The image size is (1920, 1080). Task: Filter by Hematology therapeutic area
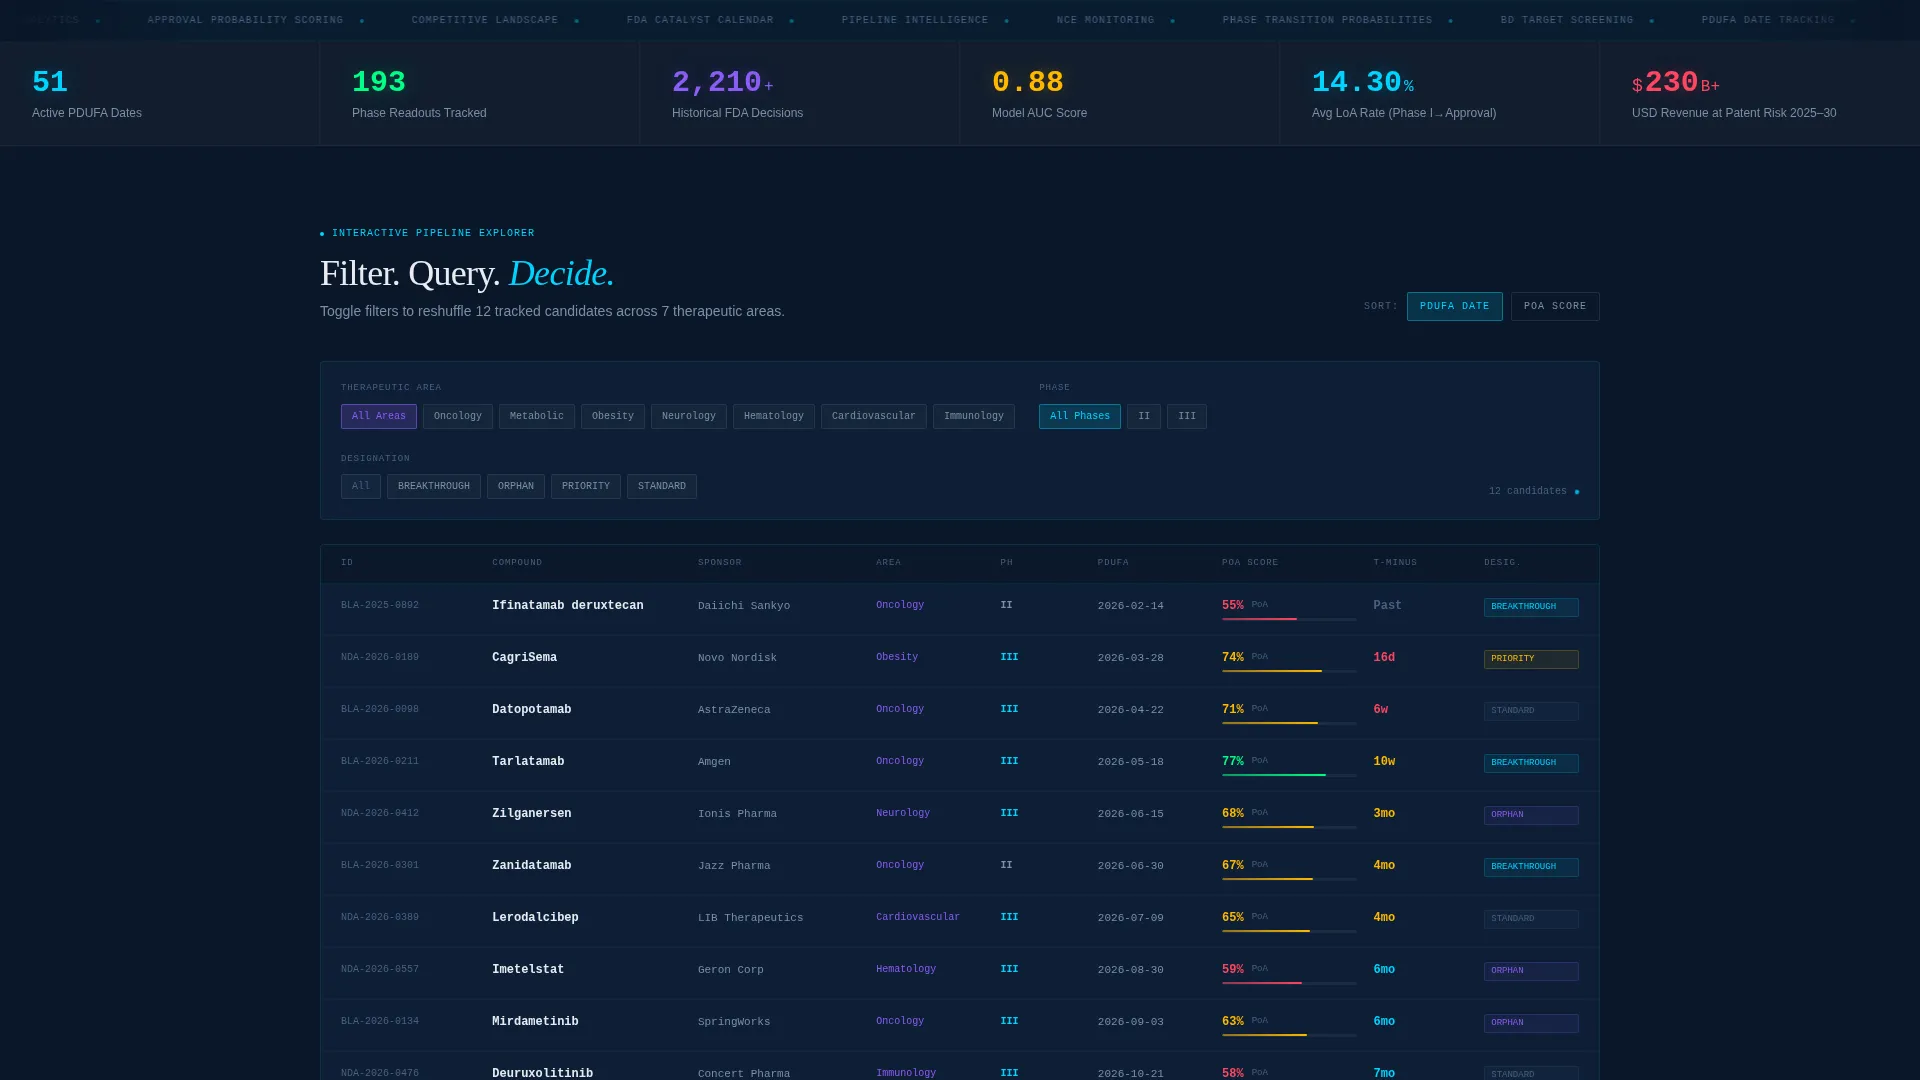tap(773, 416)
